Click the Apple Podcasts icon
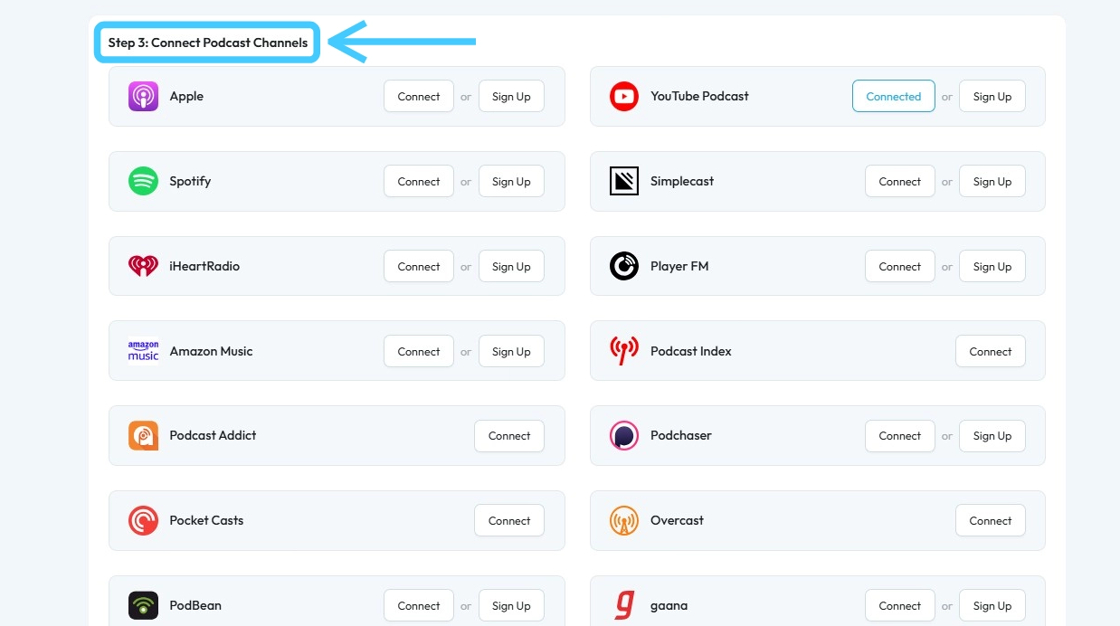 click(143, 96)
